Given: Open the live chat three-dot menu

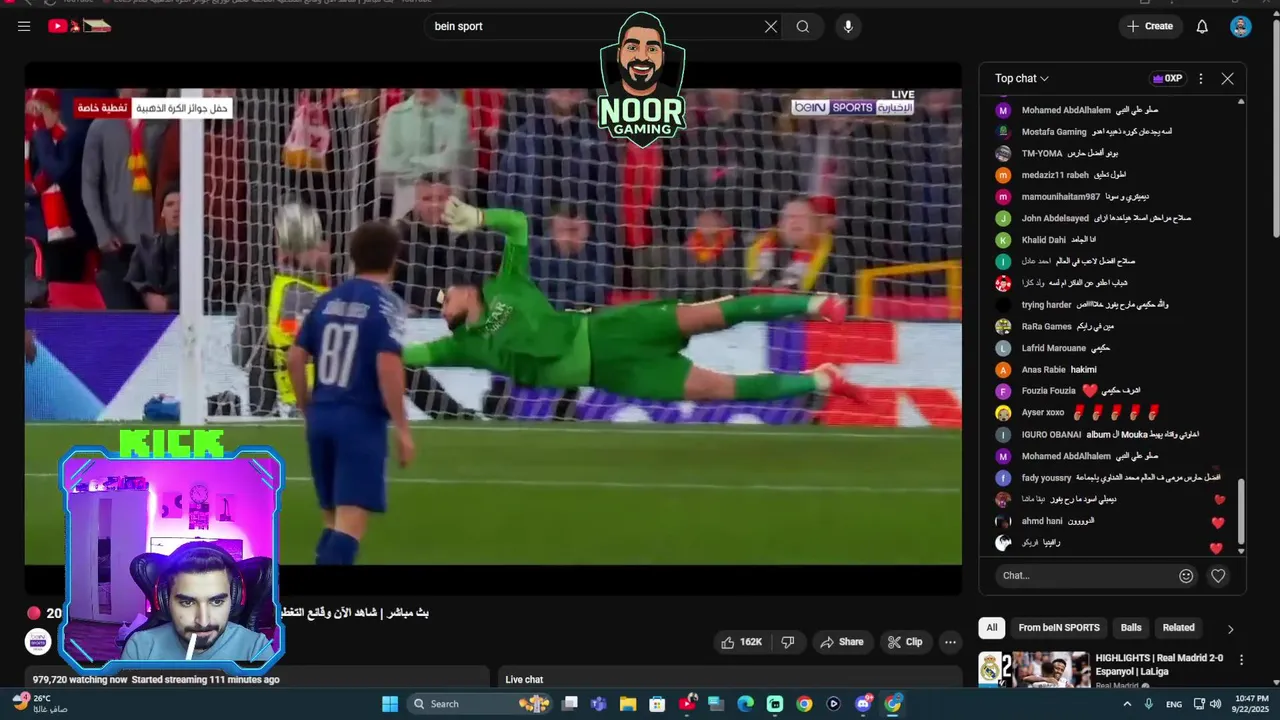Looking at the screenshot, I should pos(1201,78).
